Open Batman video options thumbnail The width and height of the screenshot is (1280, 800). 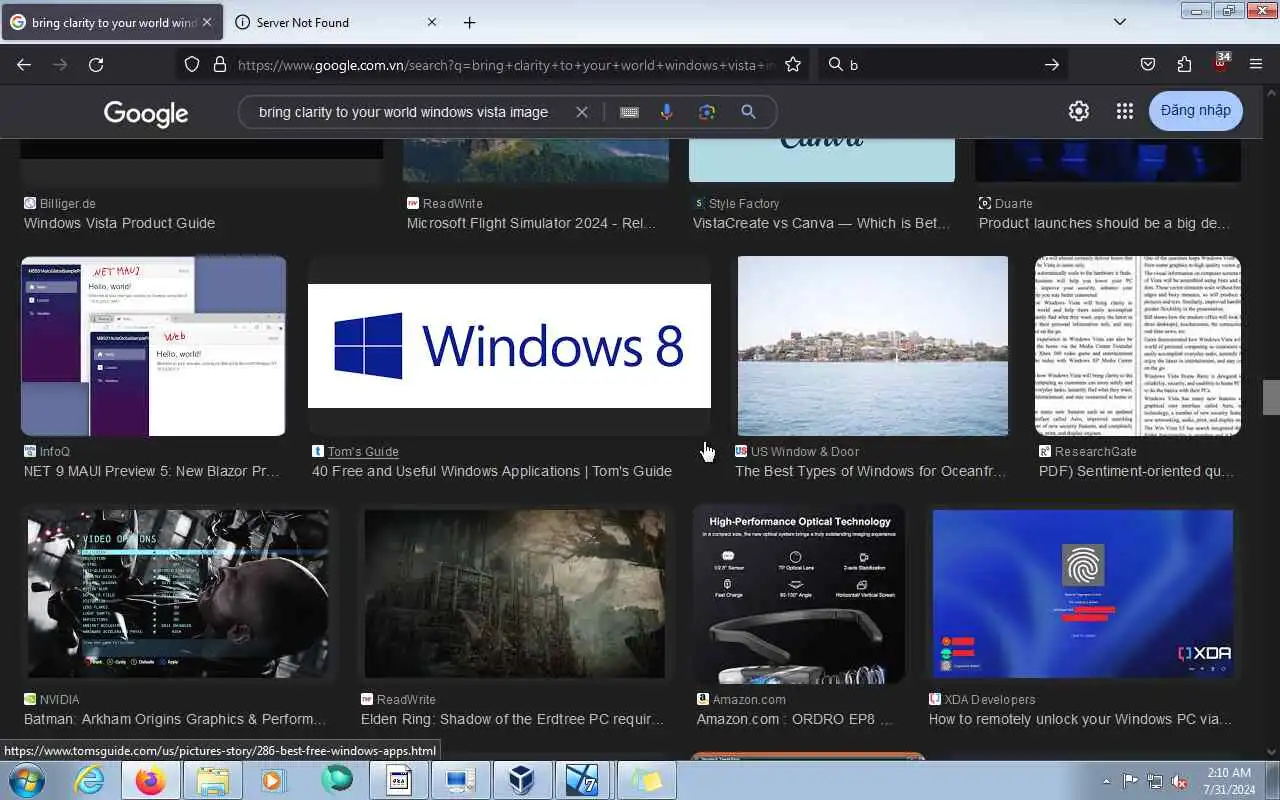pos(178,594)
